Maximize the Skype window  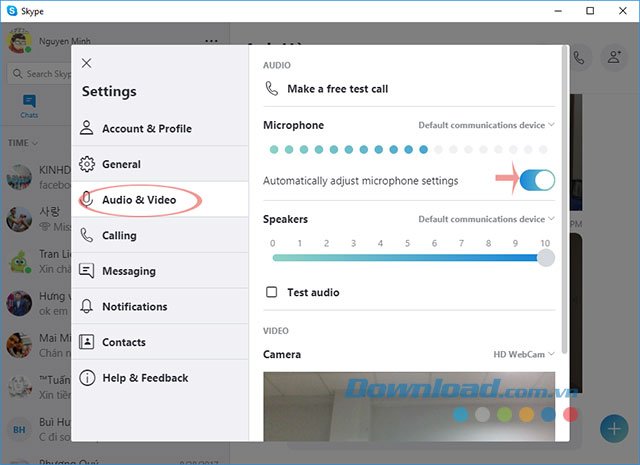coord(590,11)
